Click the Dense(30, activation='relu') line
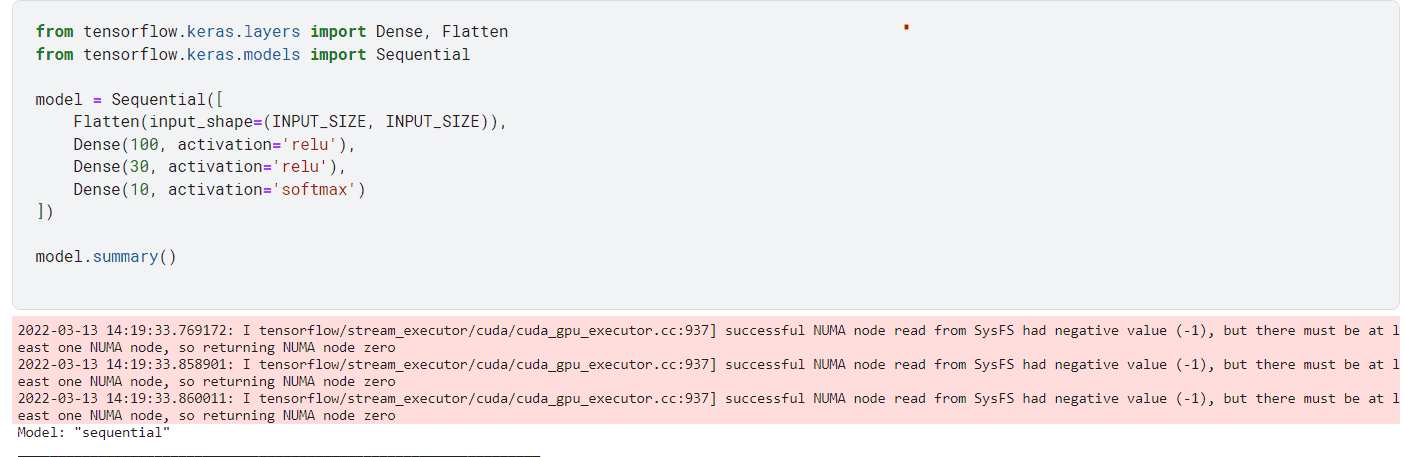Screen dimensions: 1405x457 [209, 167]
